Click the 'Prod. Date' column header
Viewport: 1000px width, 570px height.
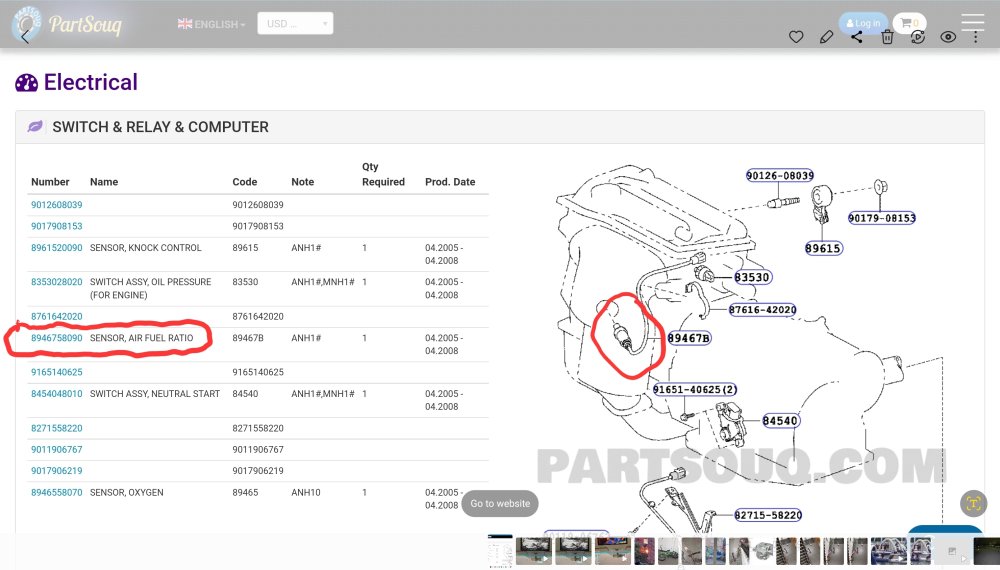tap(450, 182)
